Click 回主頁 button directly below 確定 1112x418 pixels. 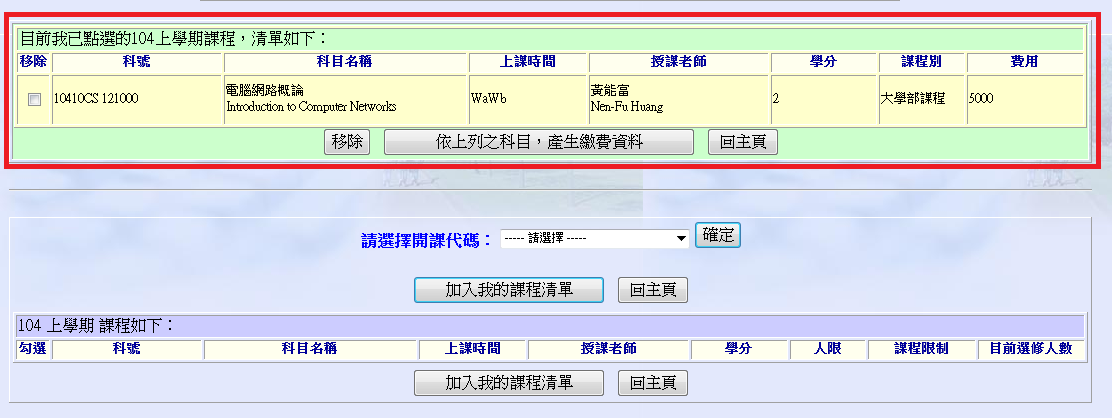pos(653,290)
